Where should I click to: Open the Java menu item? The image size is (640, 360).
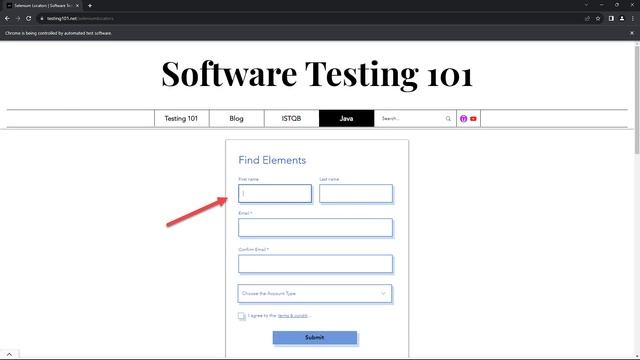click(347, 118)
